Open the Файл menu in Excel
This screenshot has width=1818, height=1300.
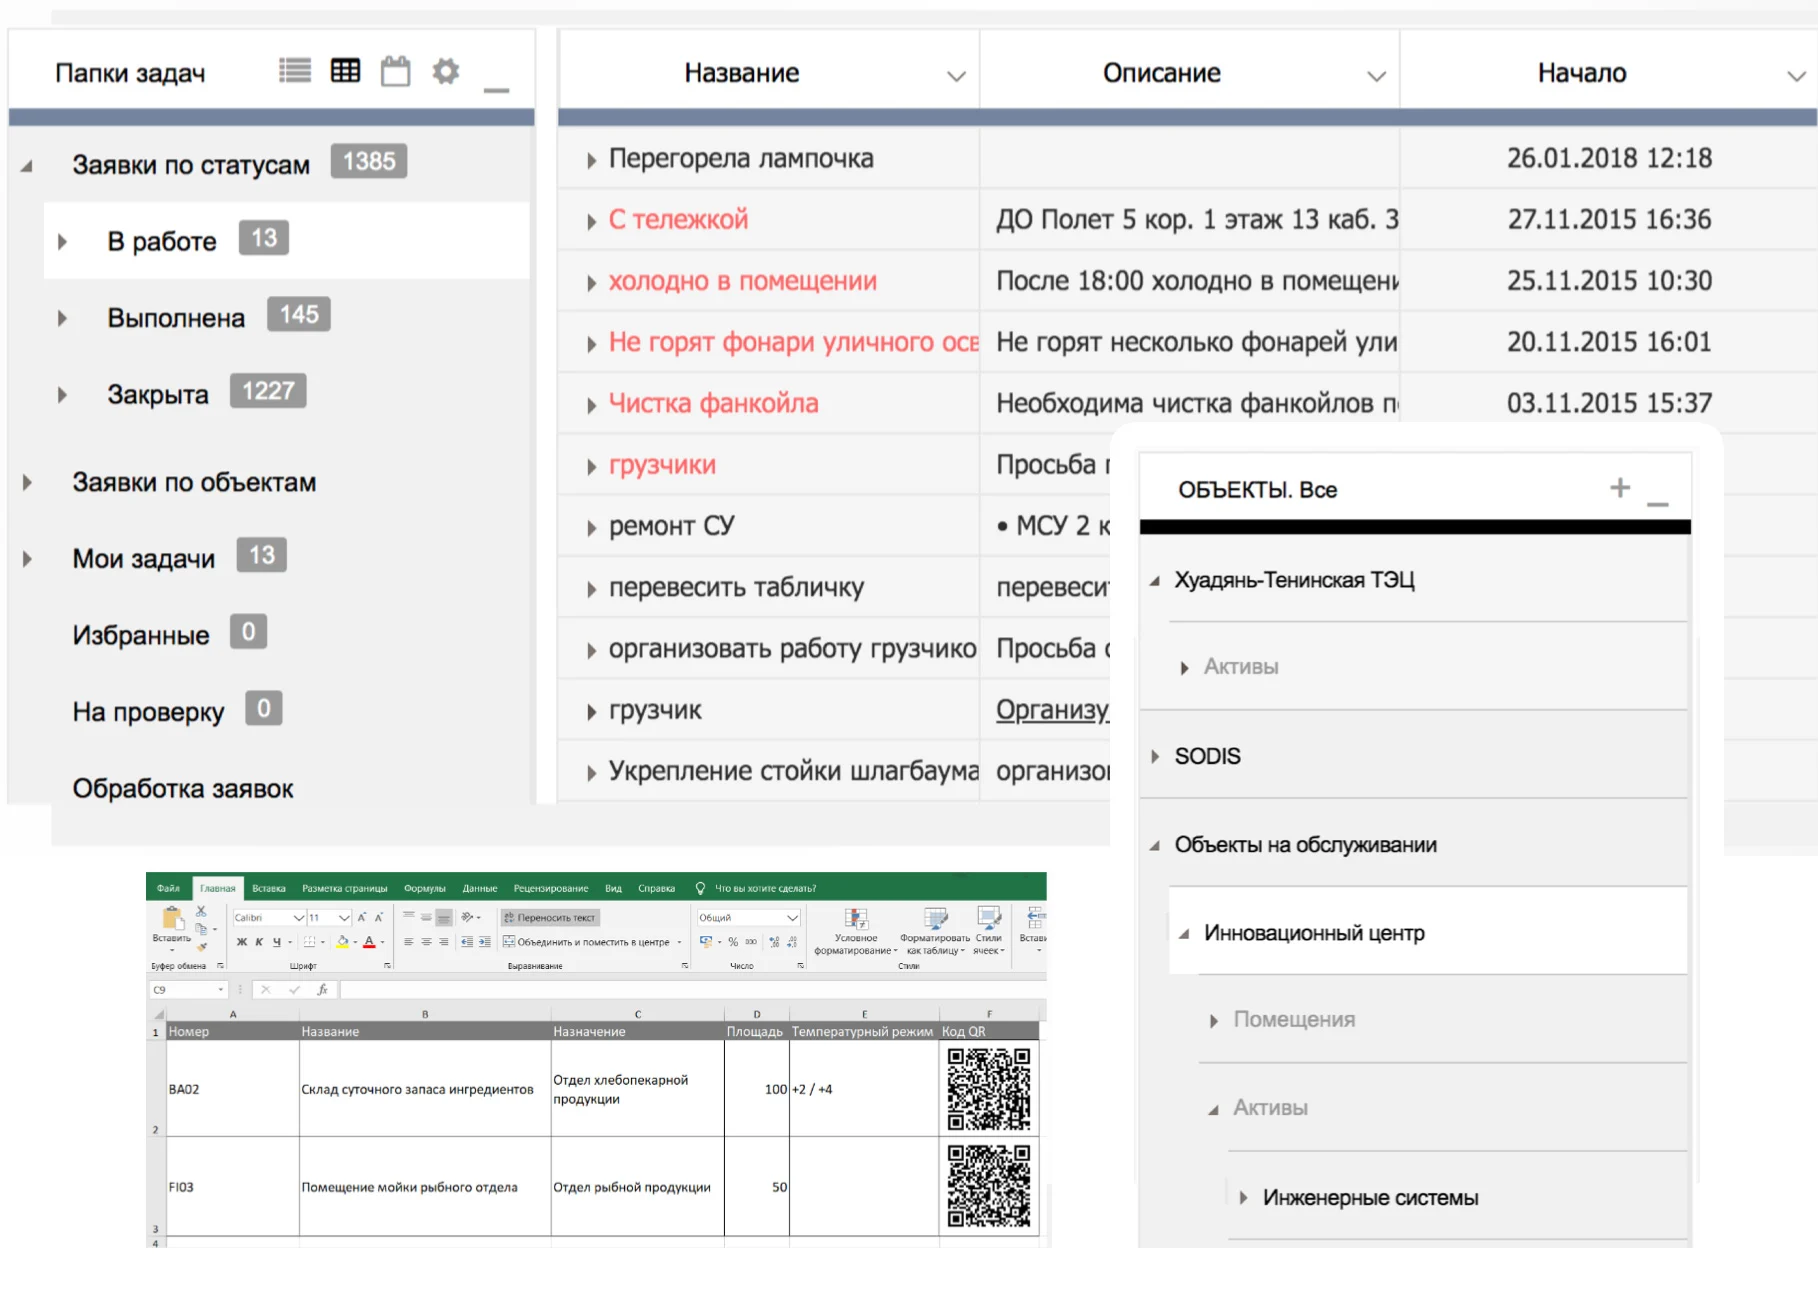168,888
